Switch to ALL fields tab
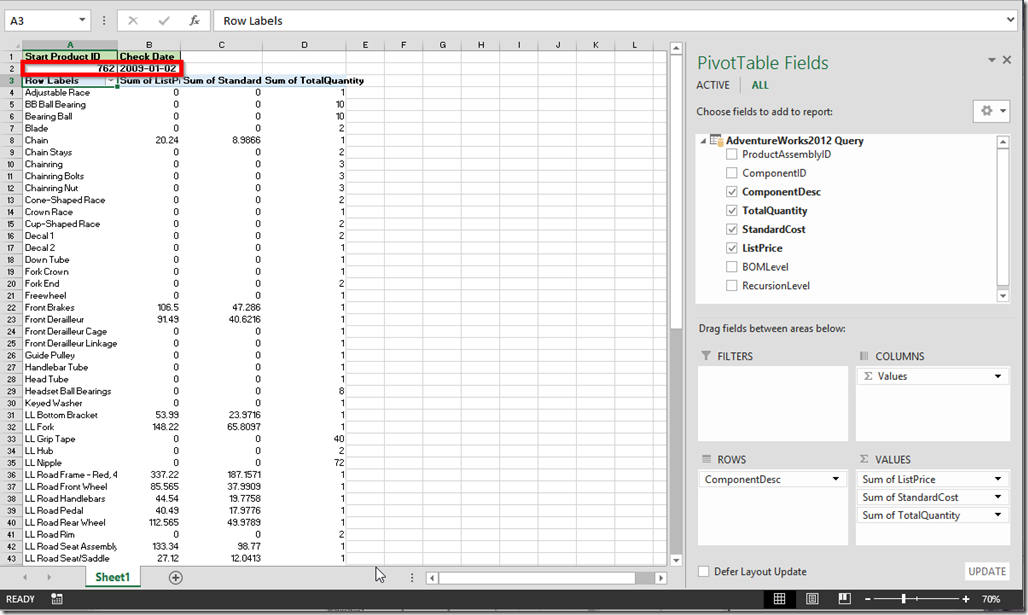The width and height of the screenshot is (1028, 615). point(760,85)
